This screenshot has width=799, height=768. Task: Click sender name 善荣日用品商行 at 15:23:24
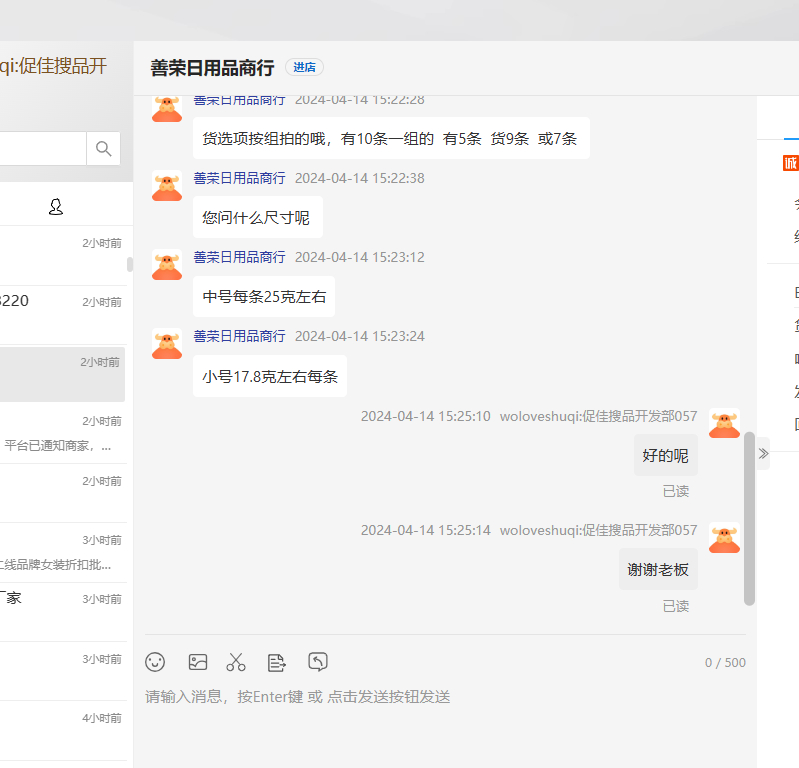tap(239, 336)
